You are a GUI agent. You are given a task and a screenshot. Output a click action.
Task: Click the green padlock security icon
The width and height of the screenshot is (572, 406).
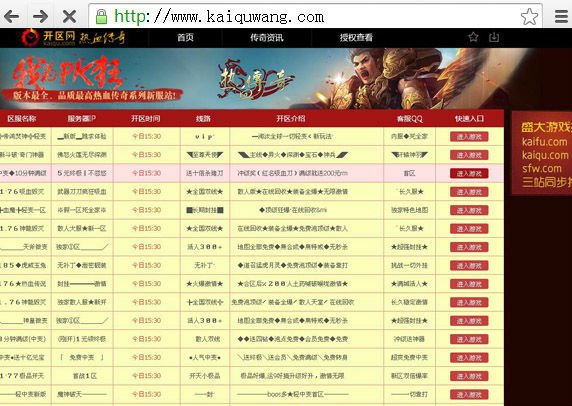click(101, 16)
